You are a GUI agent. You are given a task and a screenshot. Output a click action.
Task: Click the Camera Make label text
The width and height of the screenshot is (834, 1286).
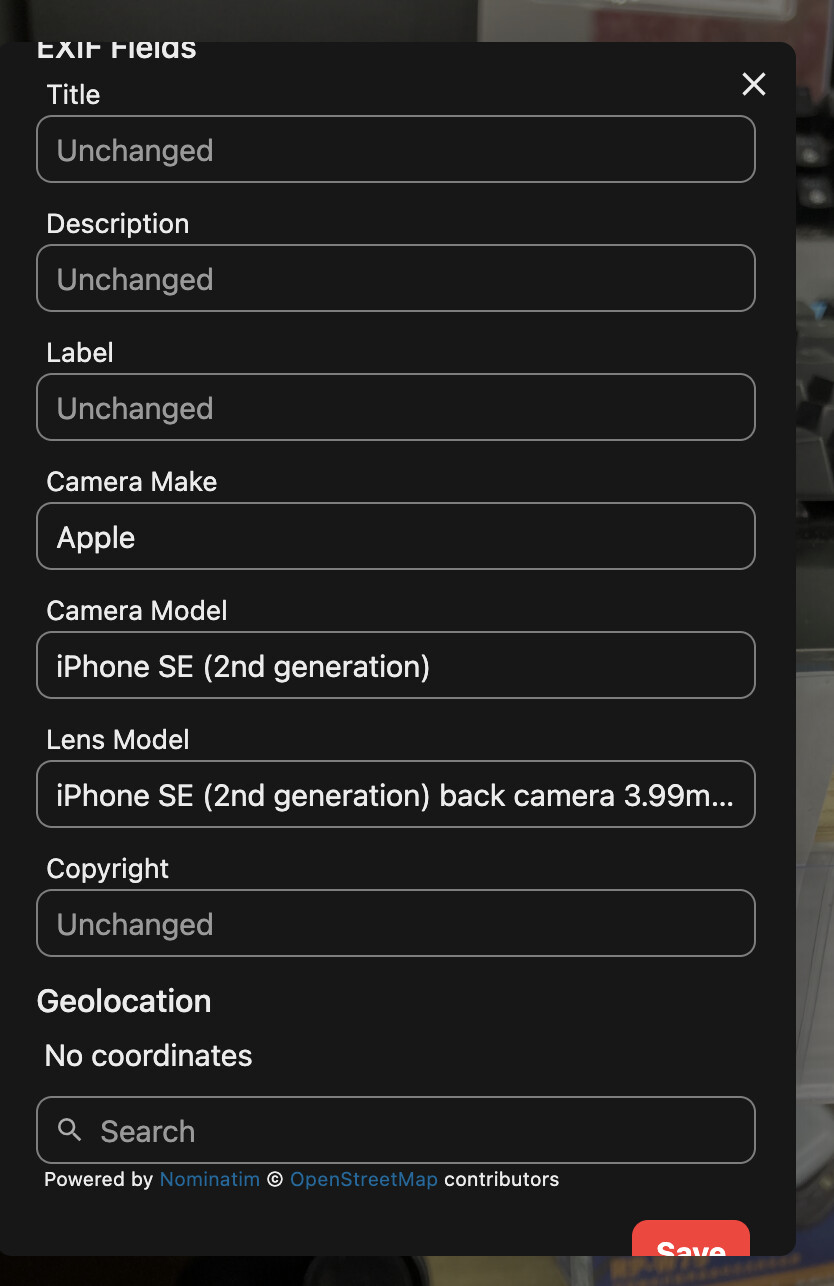click(132, 482)
